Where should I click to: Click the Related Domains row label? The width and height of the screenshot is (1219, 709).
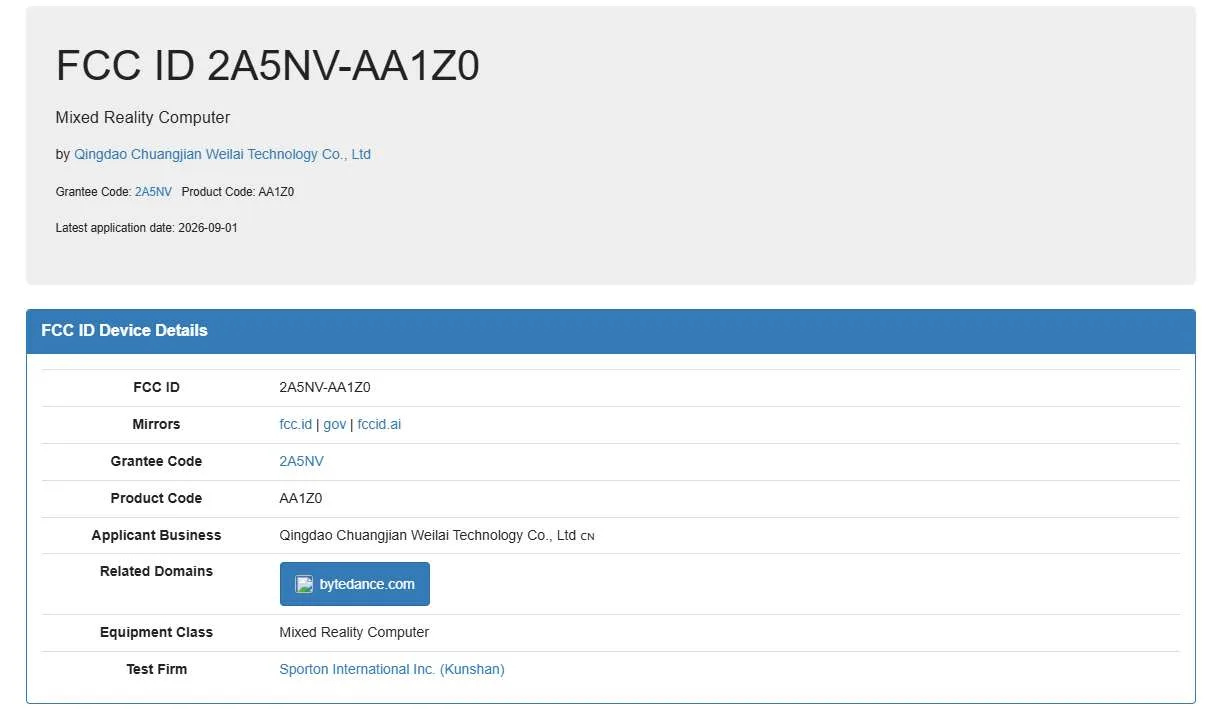(156, 571)
